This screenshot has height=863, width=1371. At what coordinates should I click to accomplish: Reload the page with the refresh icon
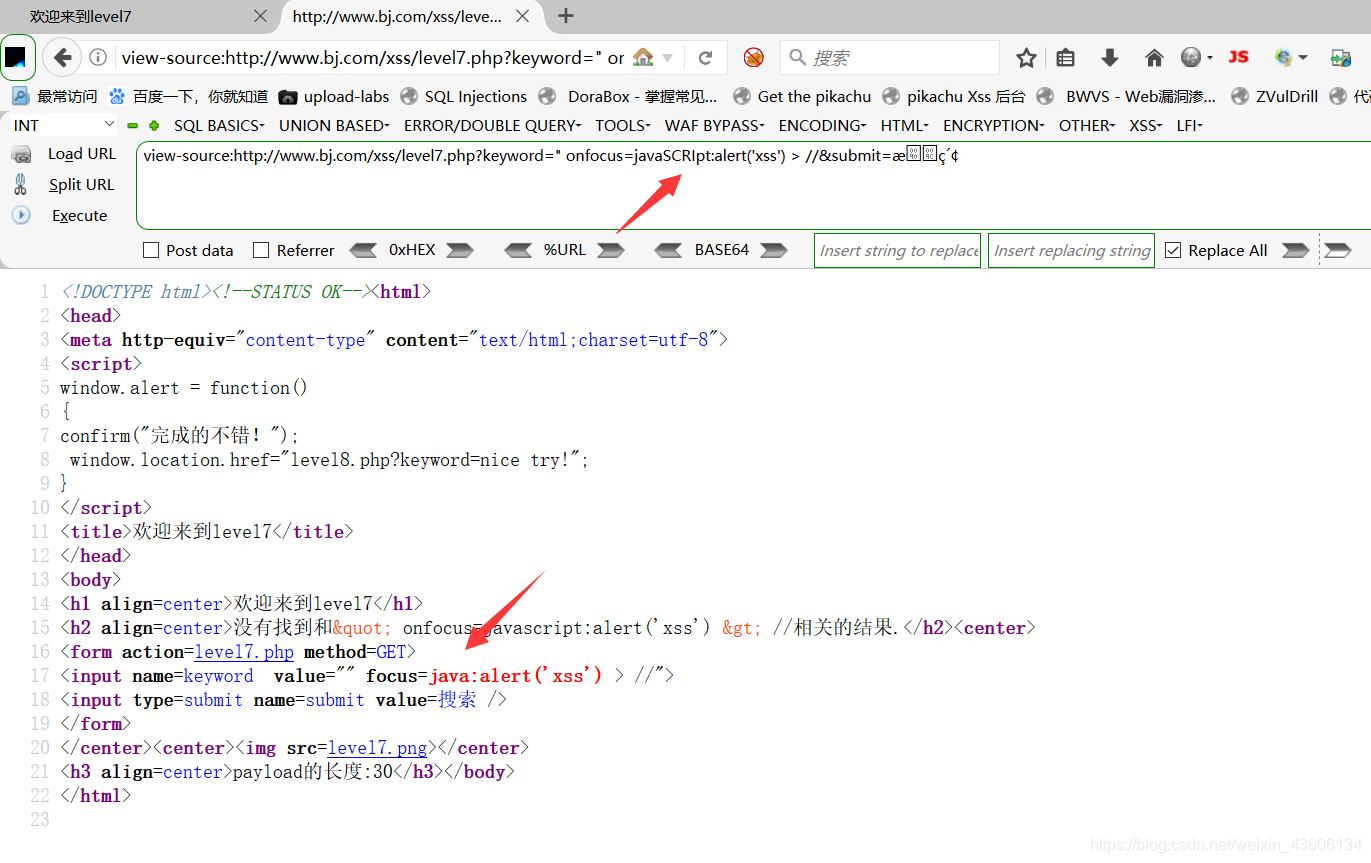[x=705, y=58]
